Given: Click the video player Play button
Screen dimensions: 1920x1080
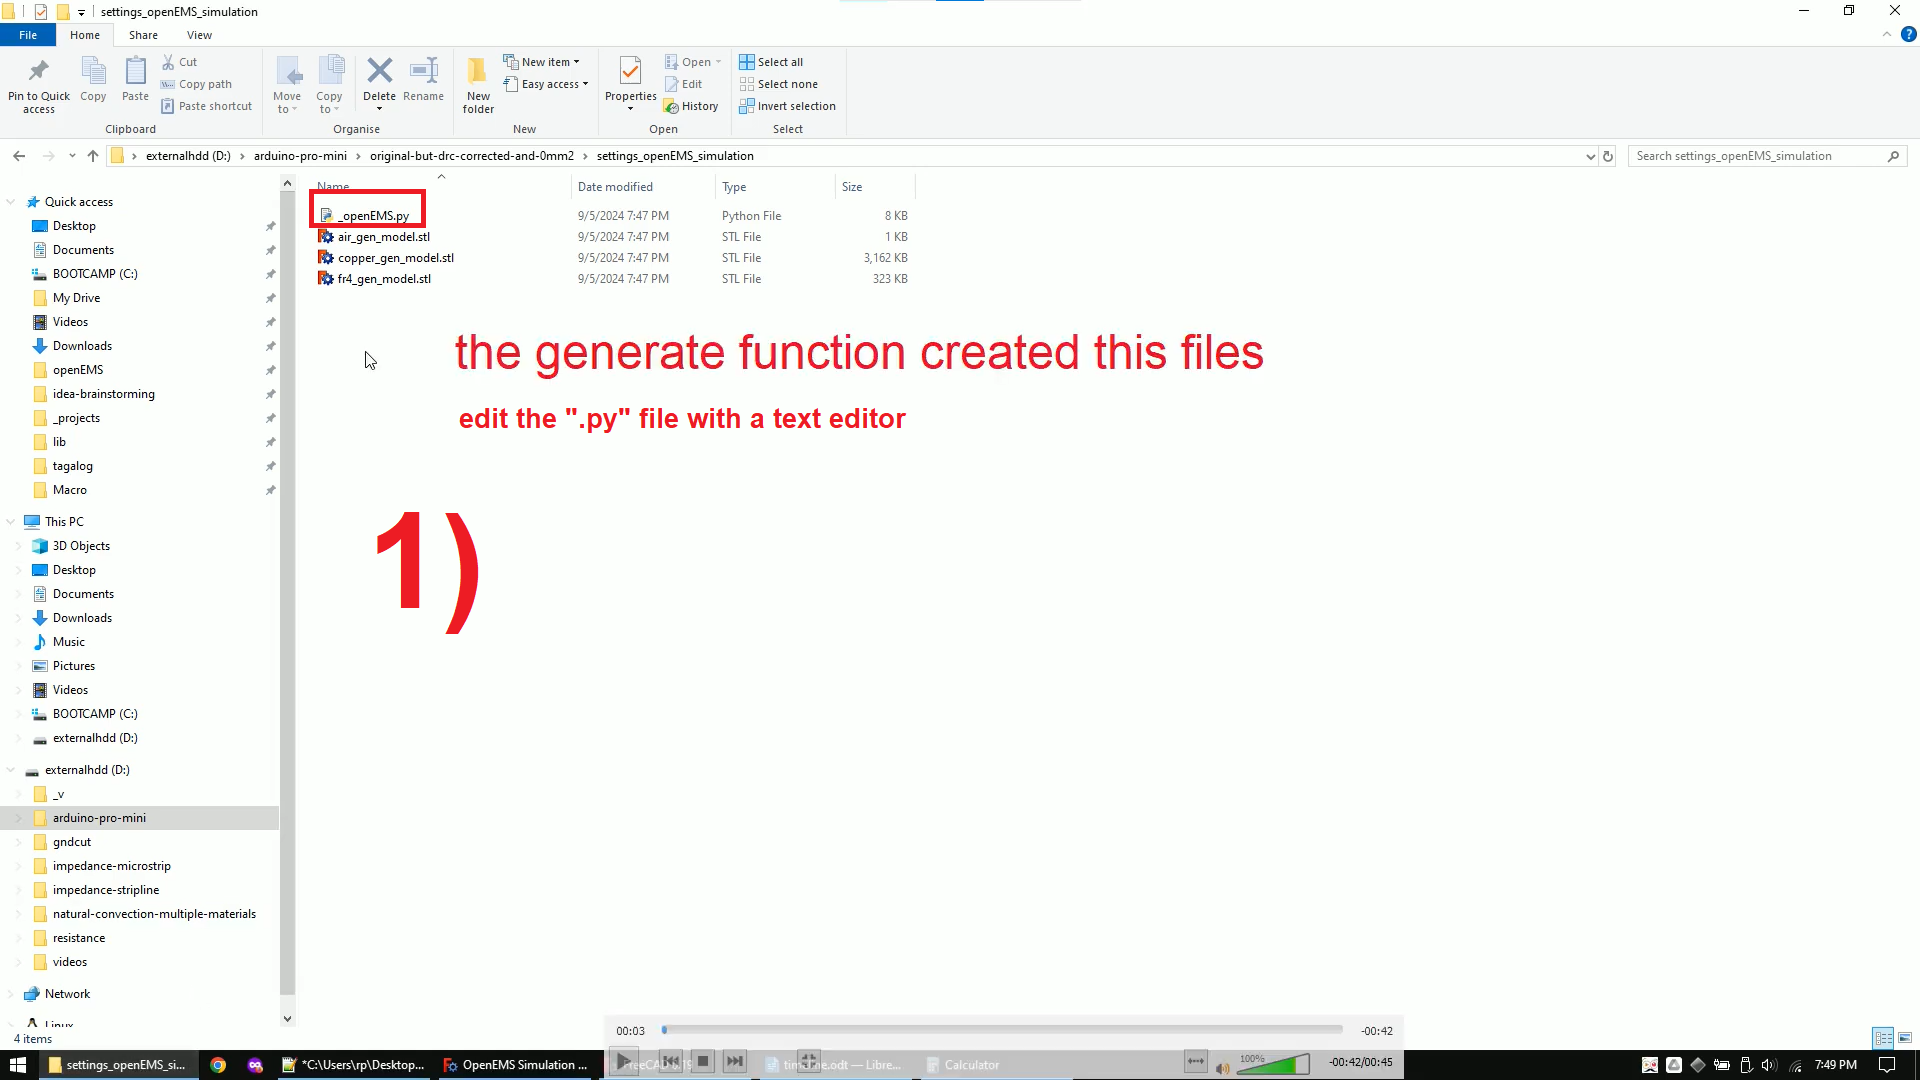Looking at the screenshot, I should coord(623,1062).
